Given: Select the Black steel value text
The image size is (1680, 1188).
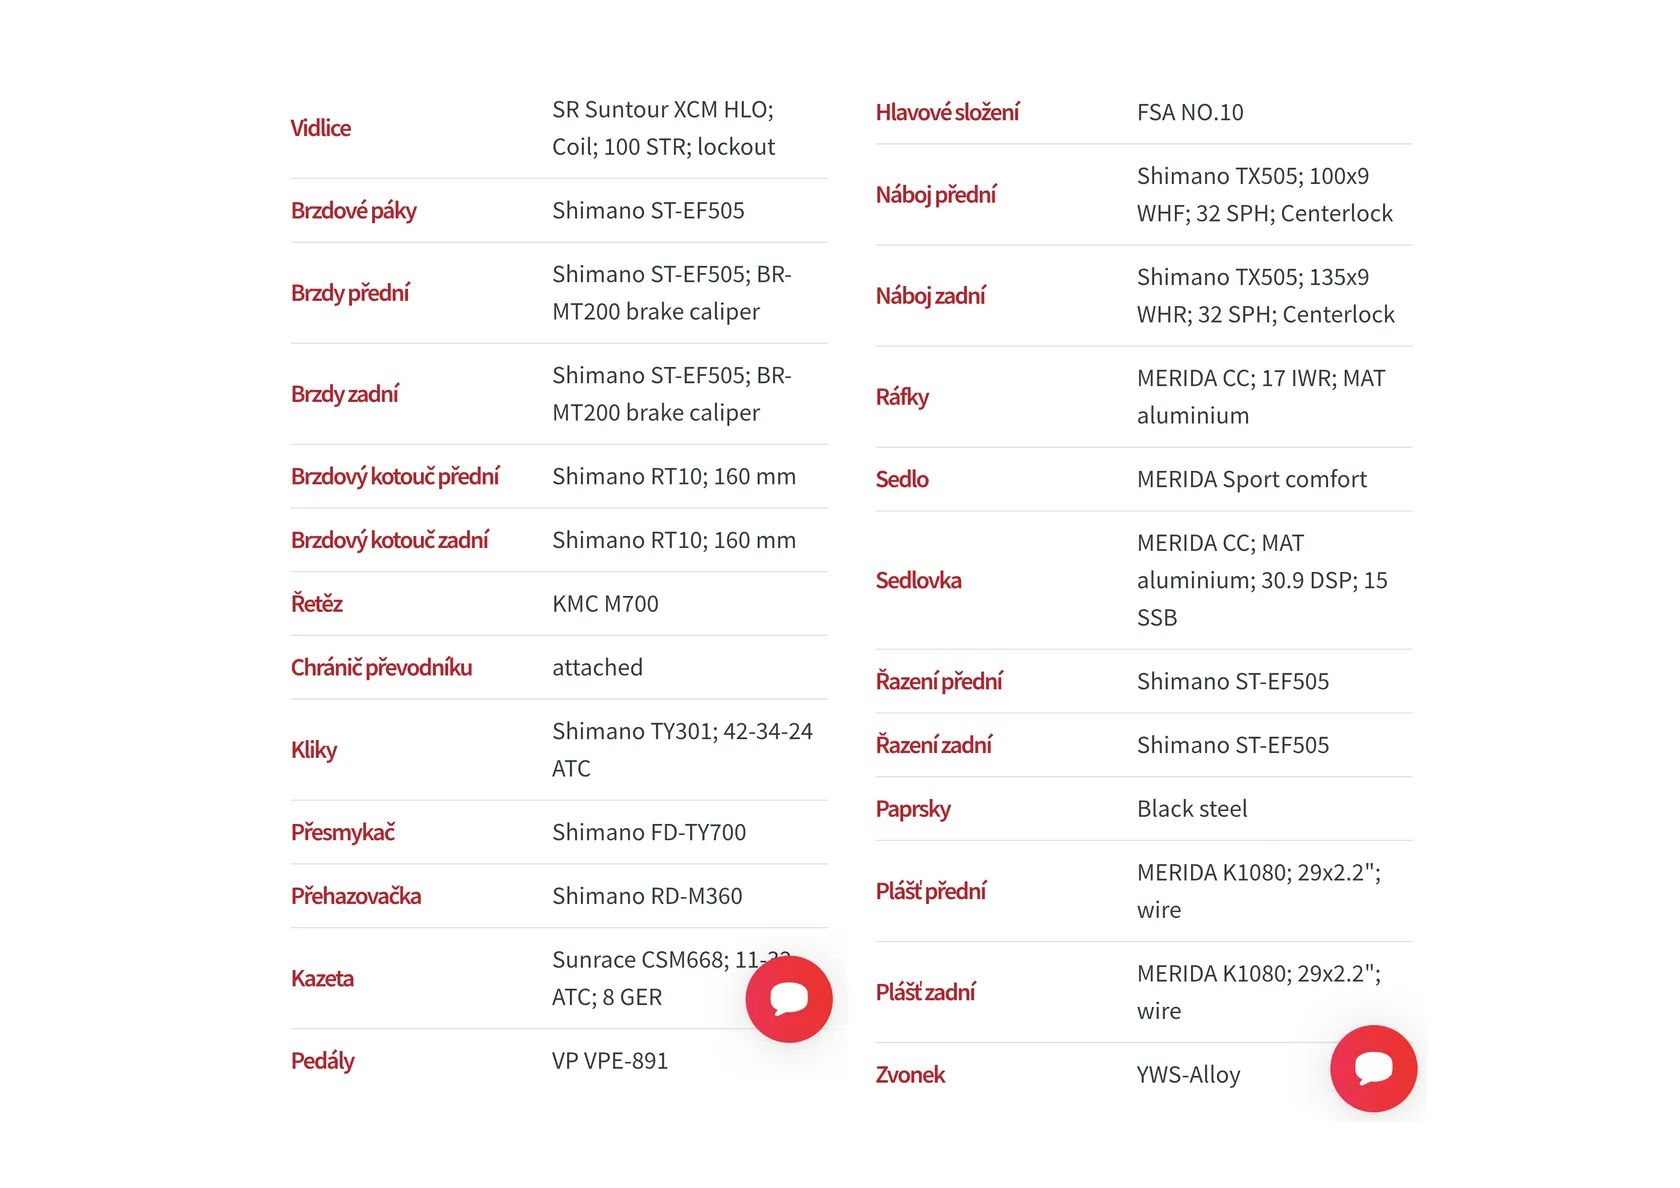Looking at the screenshot, I should (1191, 809).
